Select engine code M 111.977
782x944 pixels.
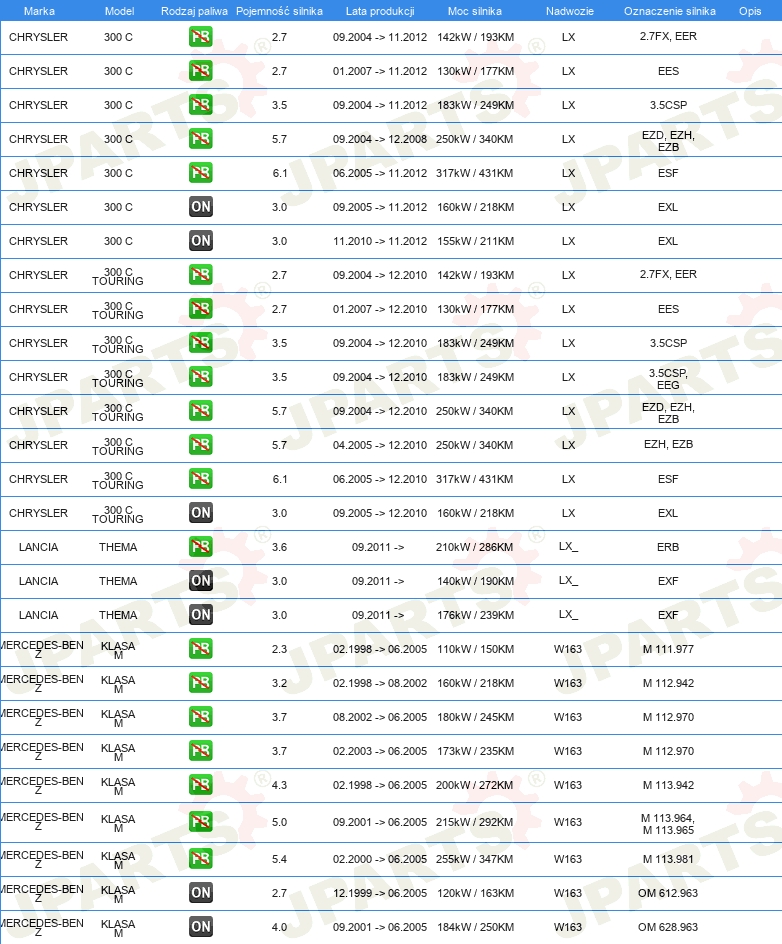[668, 650]
